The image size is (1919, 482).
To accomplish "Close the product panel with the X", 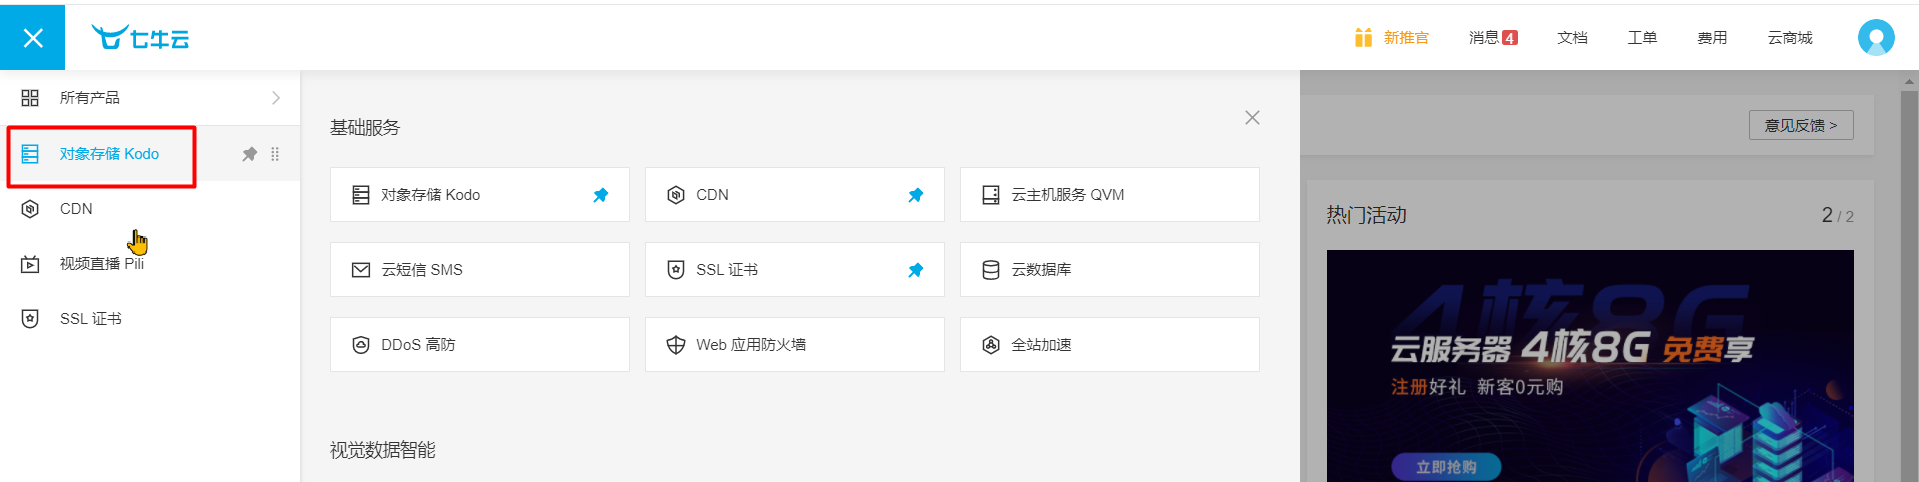I will (x=1252, y=118).
